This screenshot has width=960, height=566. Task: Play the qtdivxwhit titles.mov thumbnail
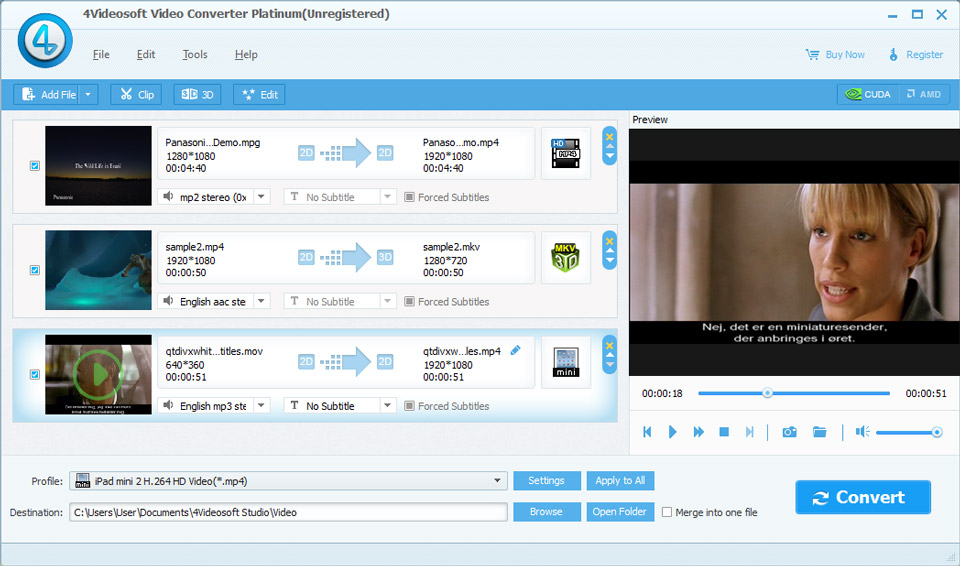pyautogui.click(x=99, y=374)
